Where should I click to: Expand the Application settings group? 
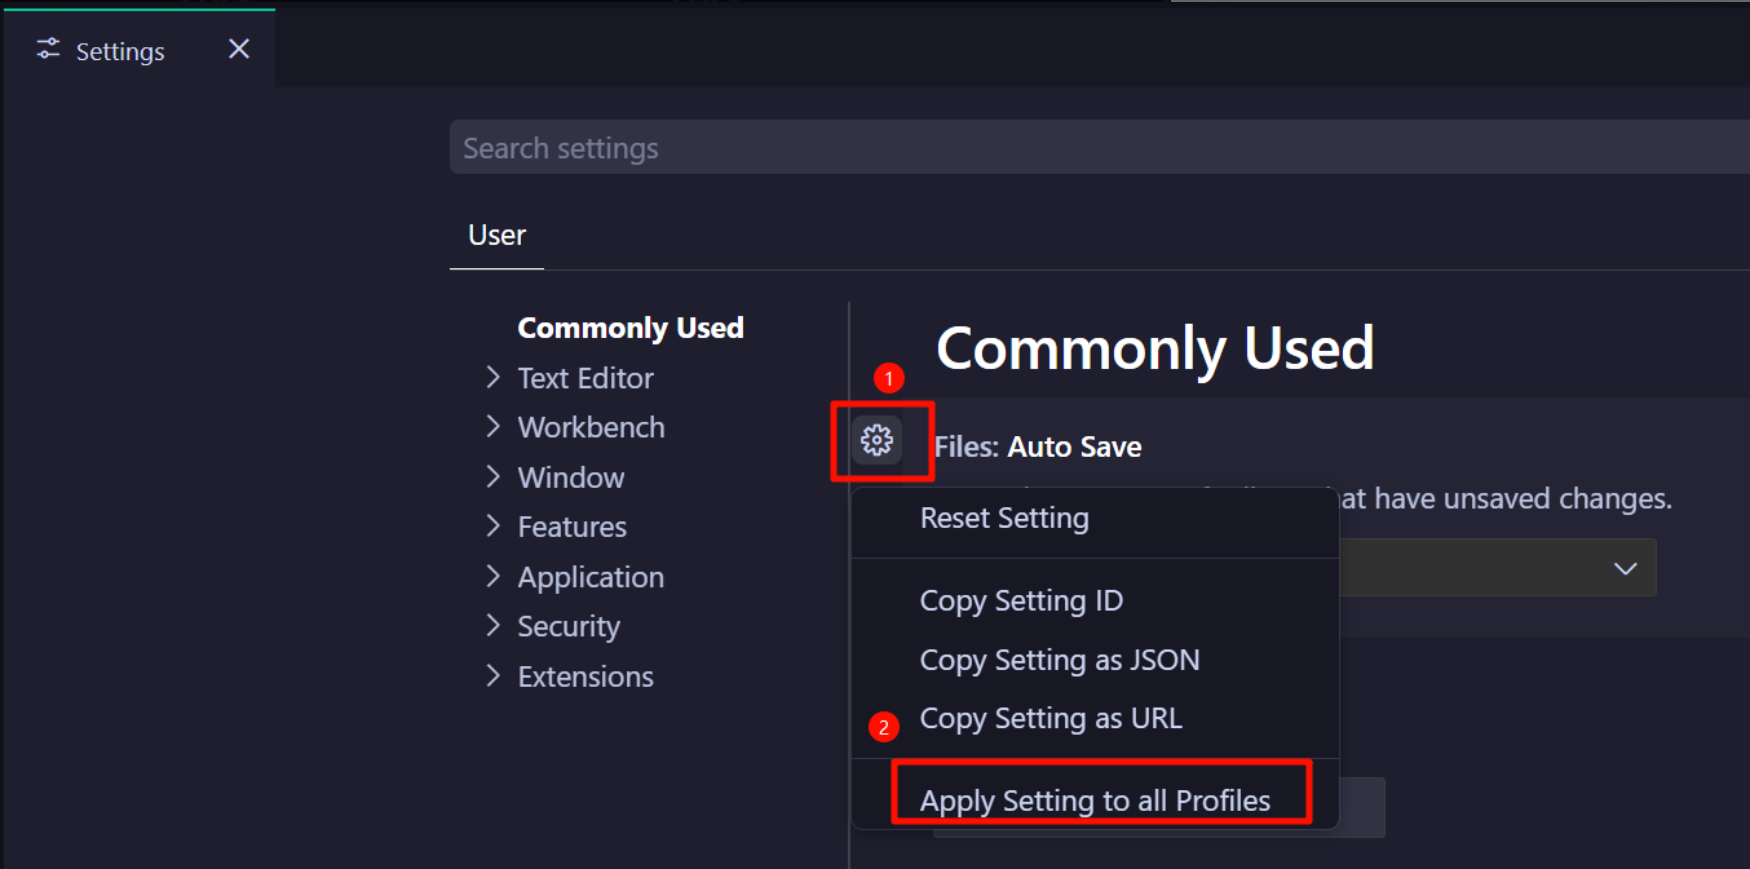pyautogui.click(x=590, y=577)
